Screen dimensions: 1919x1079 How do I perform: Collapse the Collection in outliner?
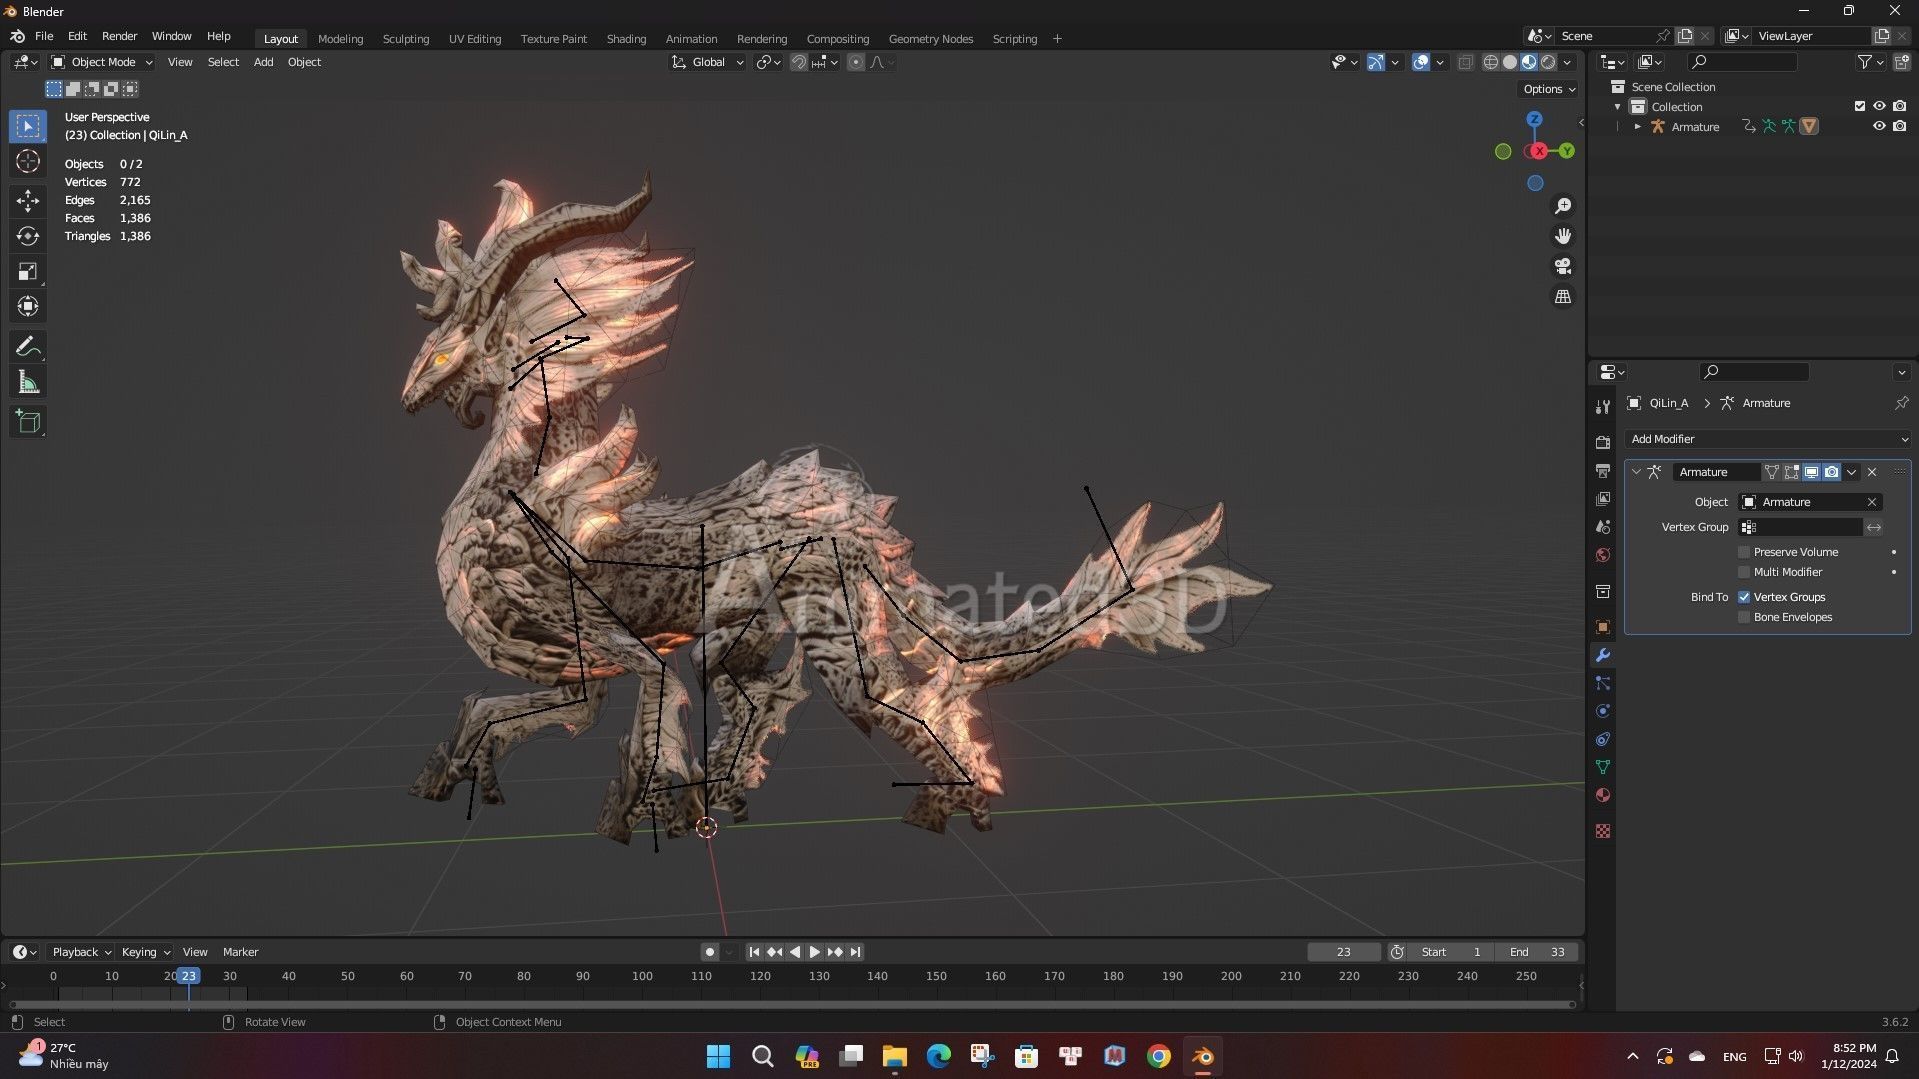click(1617, 107)
